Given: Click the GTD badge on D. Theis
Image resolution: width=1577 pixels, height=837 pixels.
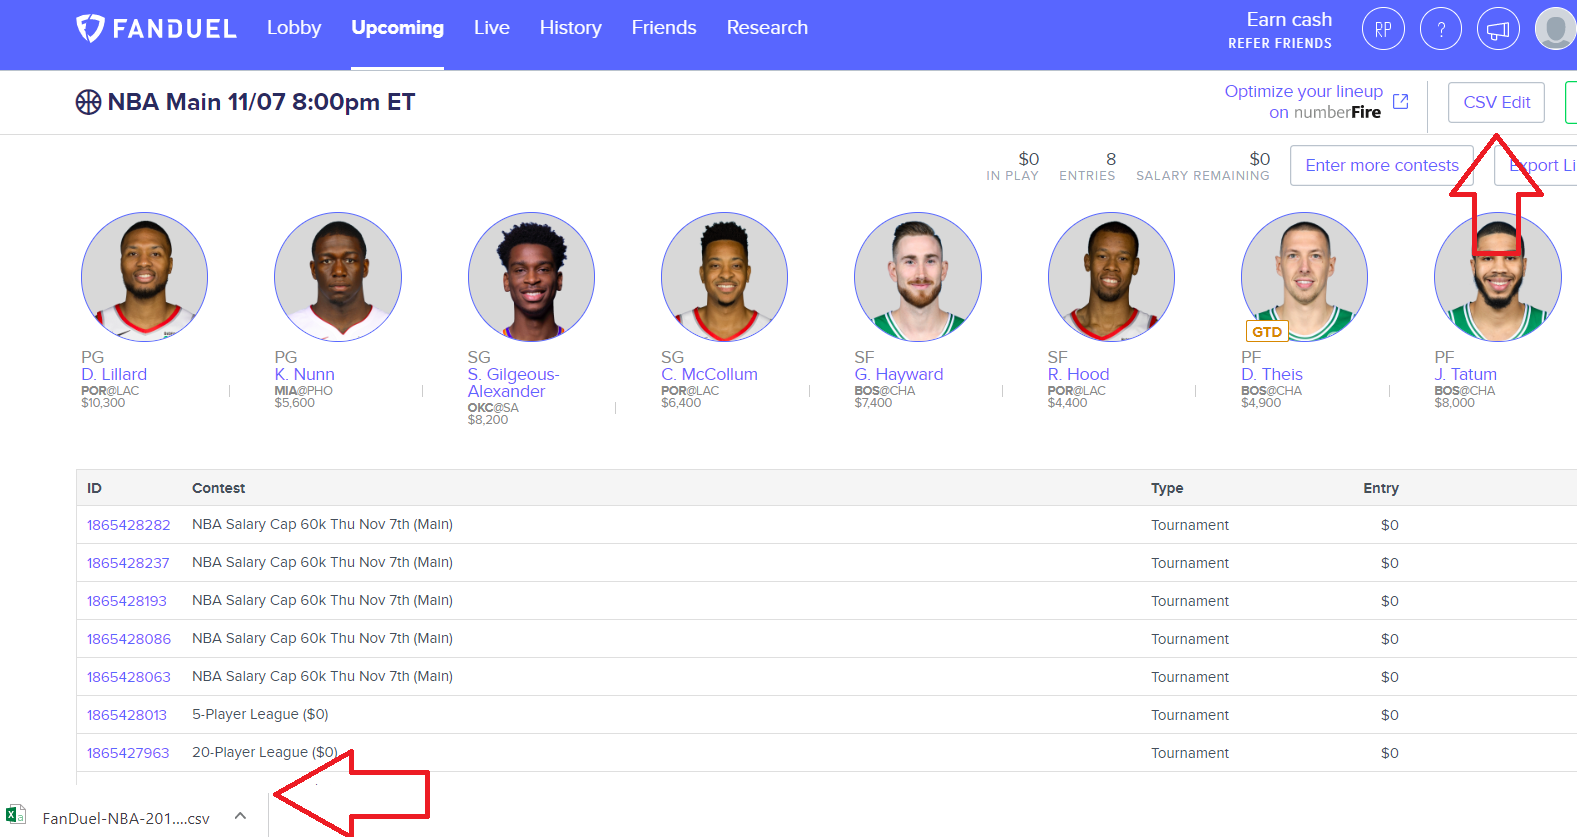Looking at the screenshot, I should (x=1267, y=331).
